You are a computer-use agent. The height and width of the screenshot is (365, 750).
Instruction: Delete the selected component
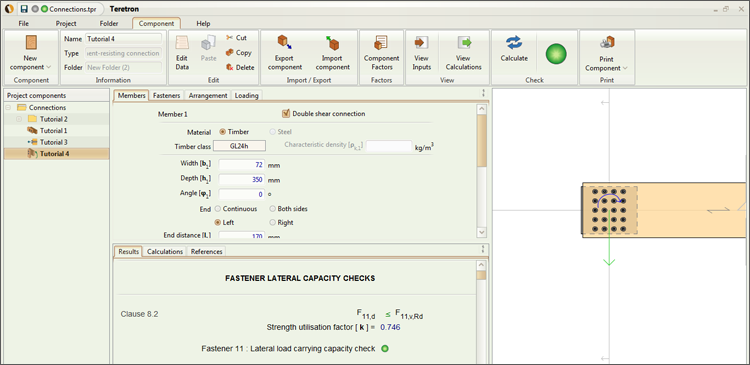point(240,67)
